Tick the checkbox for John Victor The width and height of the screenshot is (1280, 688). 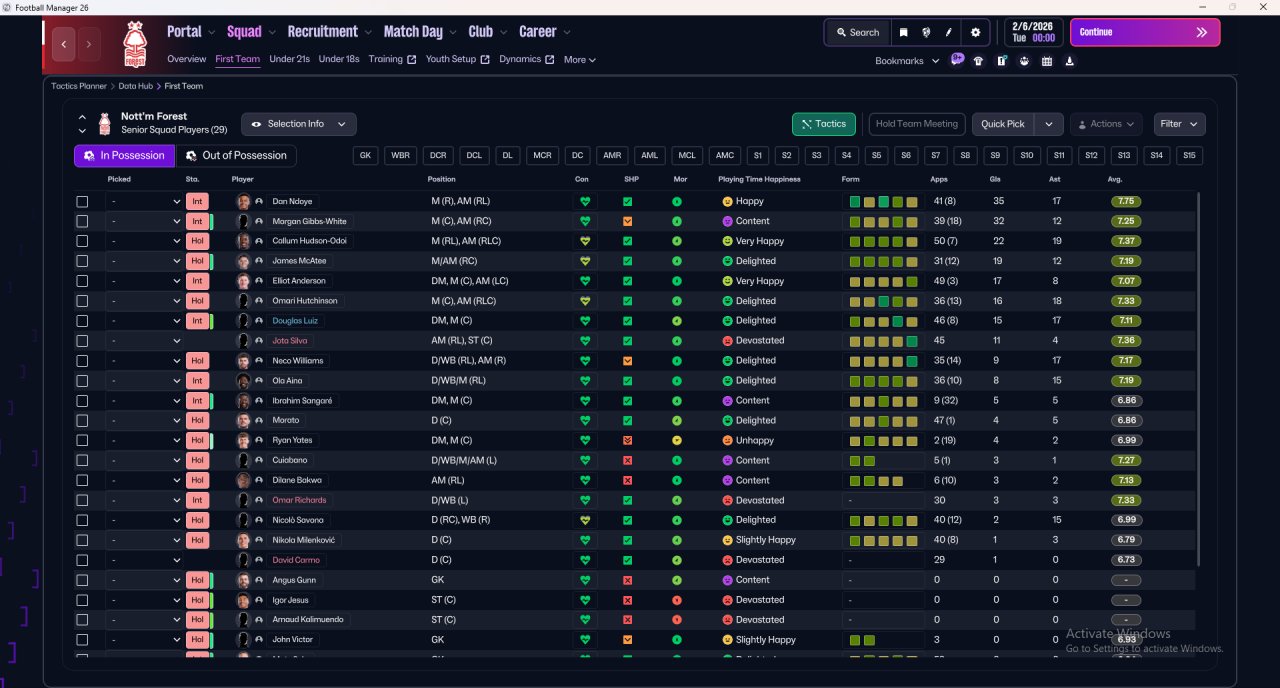82,640
